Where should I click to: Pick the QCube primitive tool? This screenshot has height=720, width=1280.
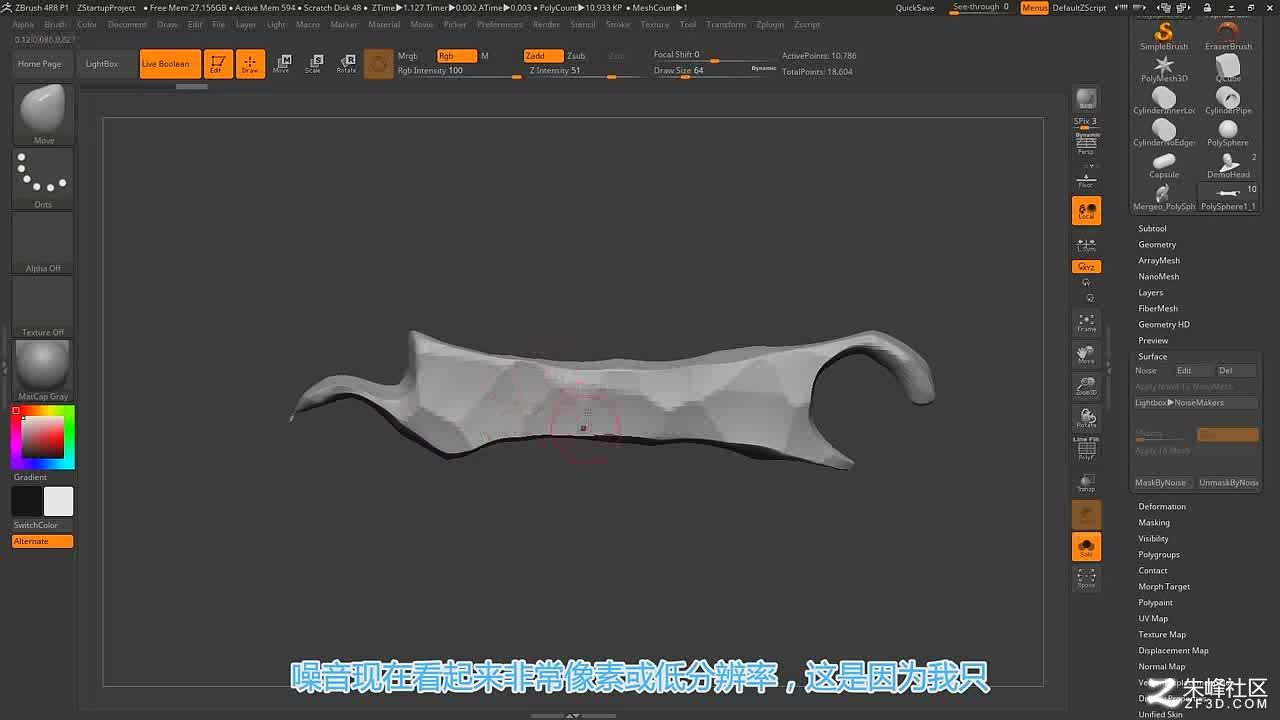1228,69
